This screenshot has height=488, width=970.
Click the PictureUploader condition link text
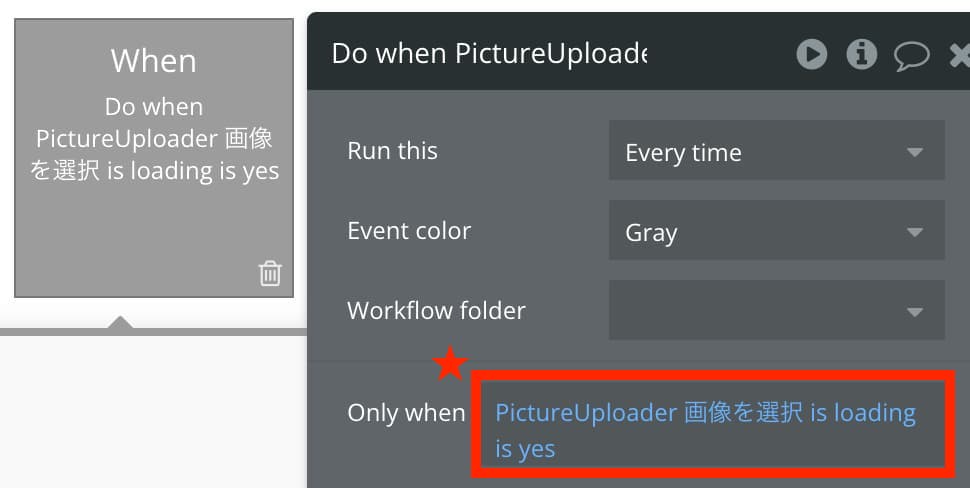coord(705,430)
